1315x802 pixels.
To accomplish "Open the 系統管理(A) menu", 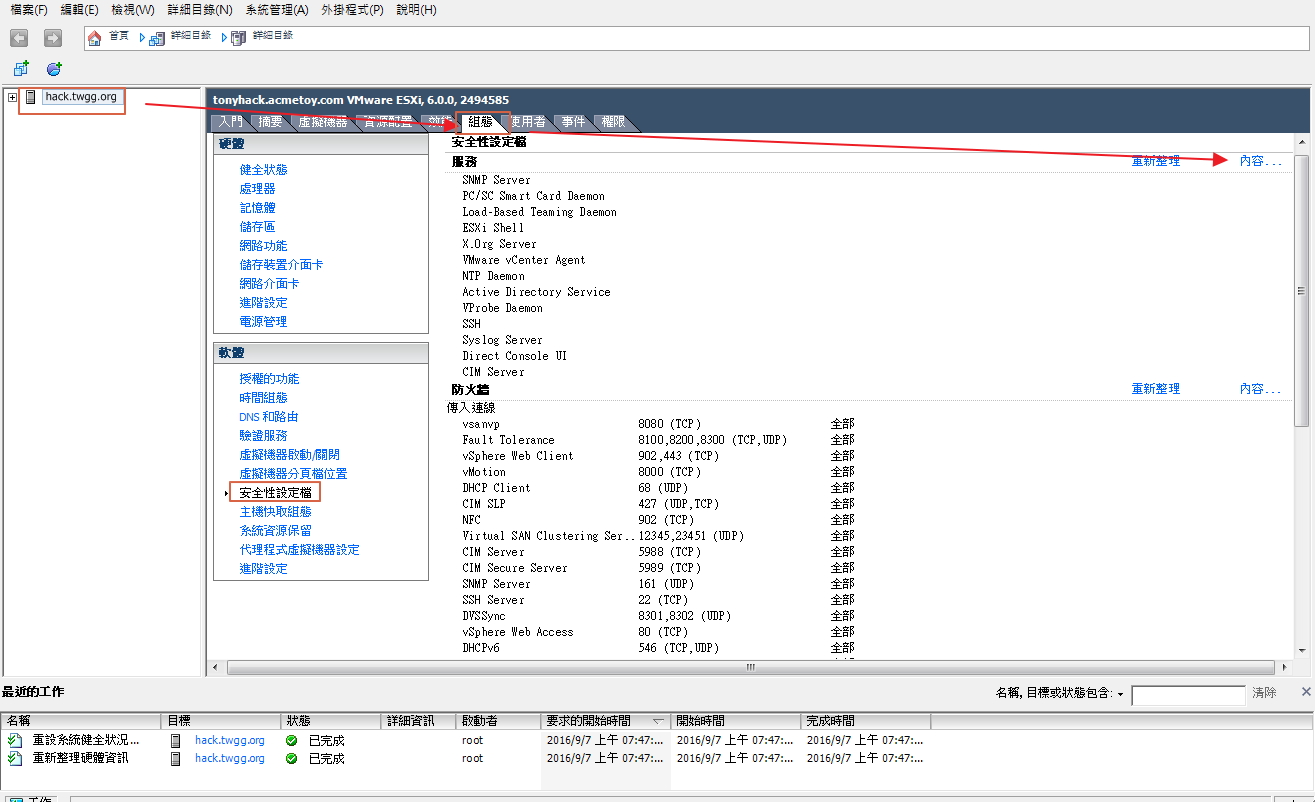I will pos(277,10).
